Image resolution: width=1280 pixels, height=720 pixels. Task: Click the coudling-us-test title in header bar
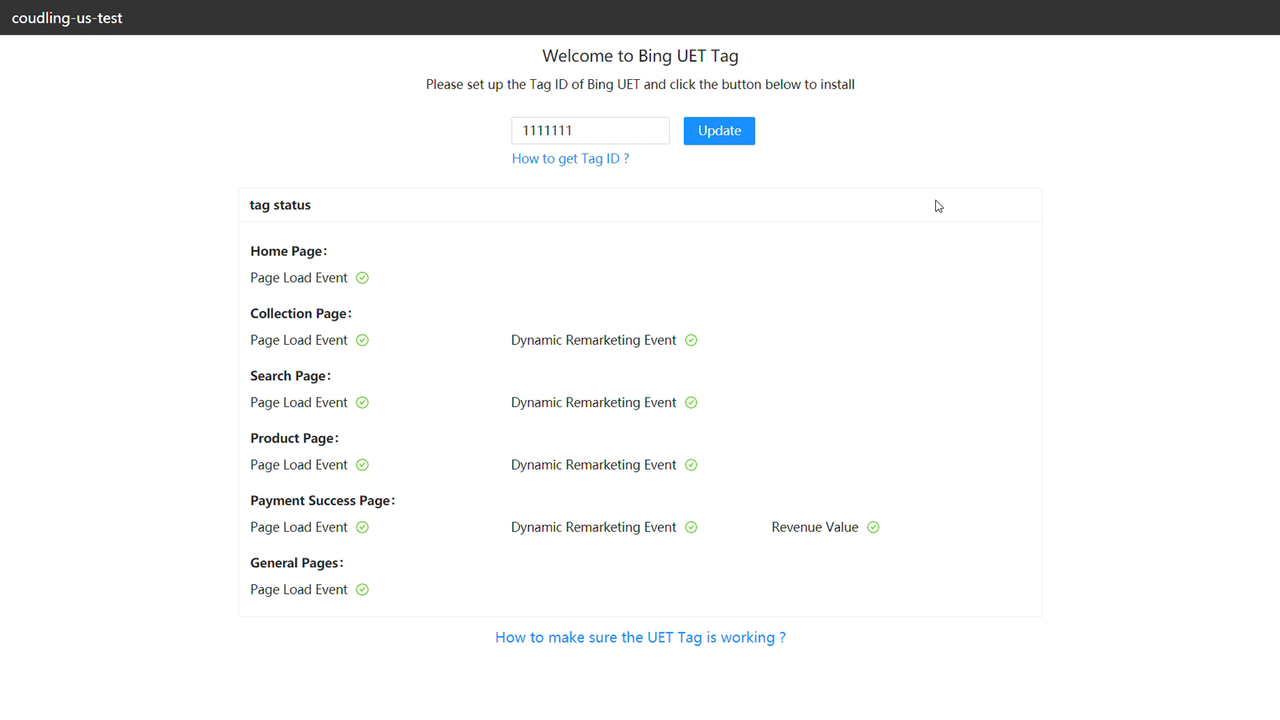click(67, 17)
